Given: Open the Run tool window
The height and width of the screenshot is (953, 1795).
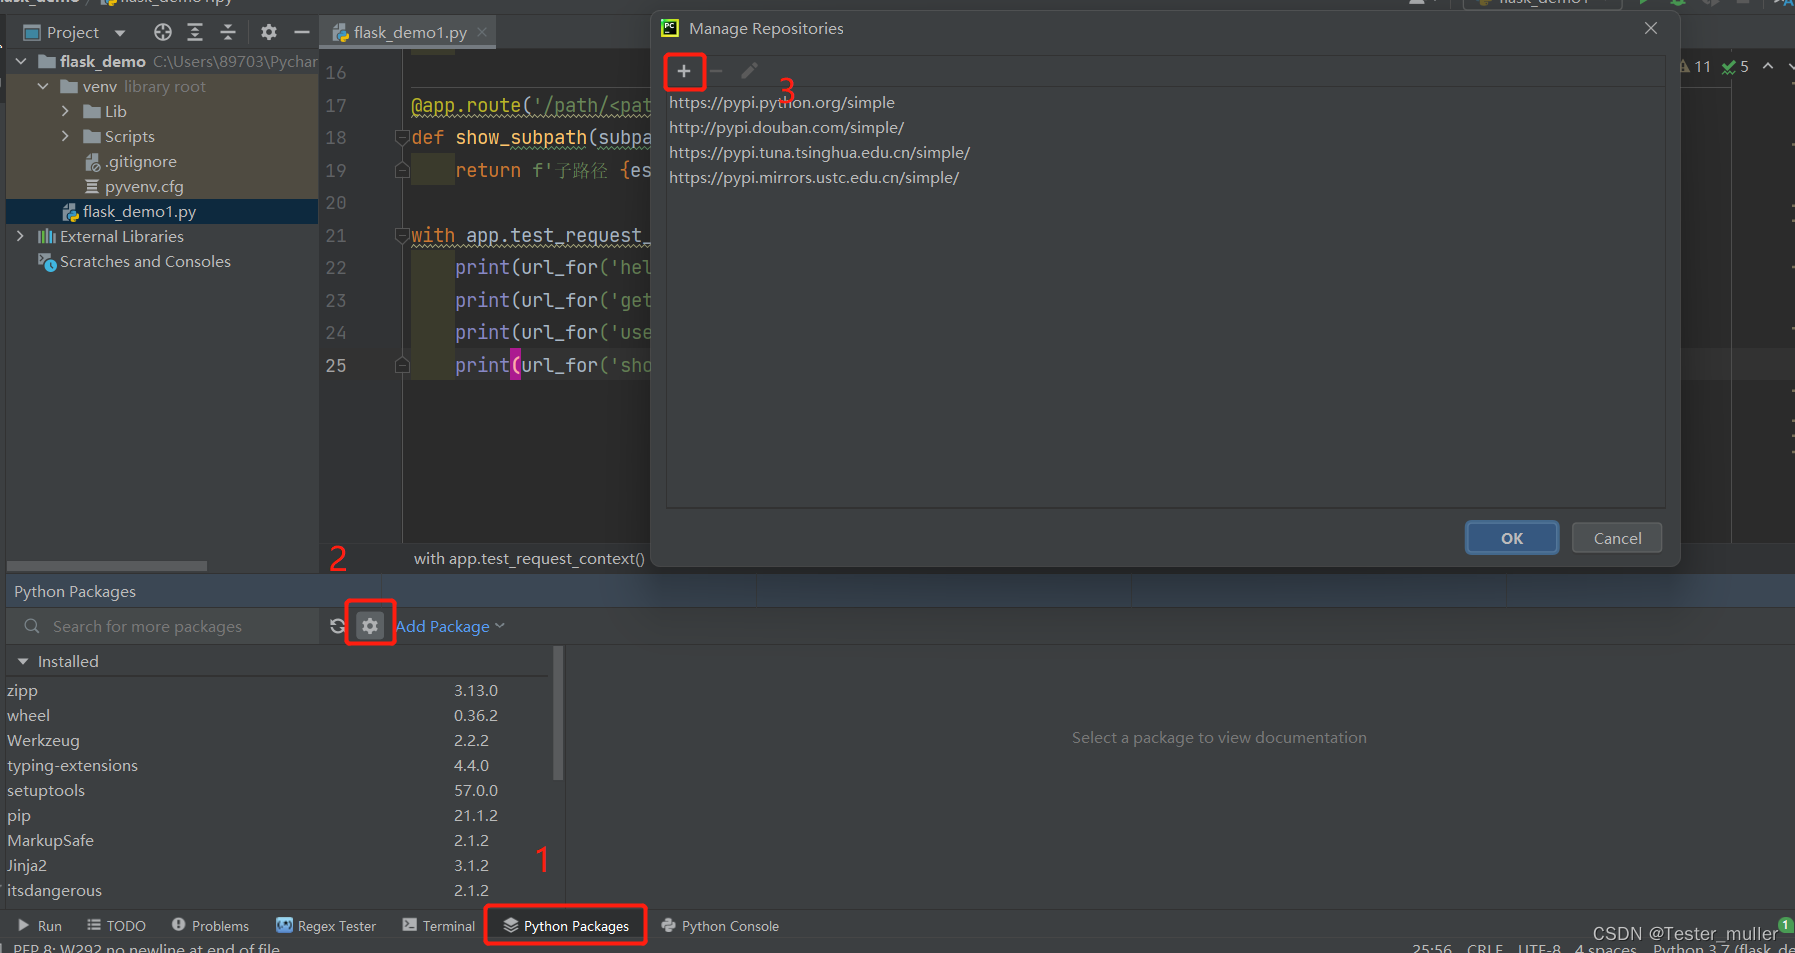Looking at the screenshot, I should [x=40, y=926].
